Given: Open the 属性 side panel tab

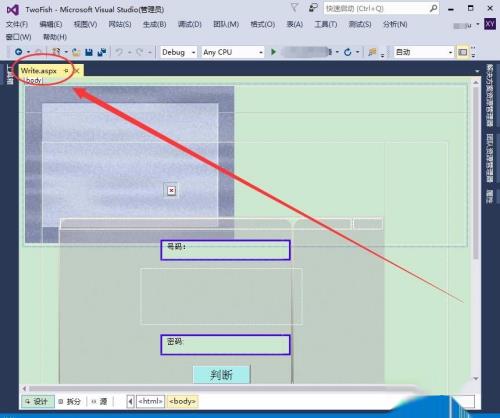Looking at the screenshot, I should [489, 197].
